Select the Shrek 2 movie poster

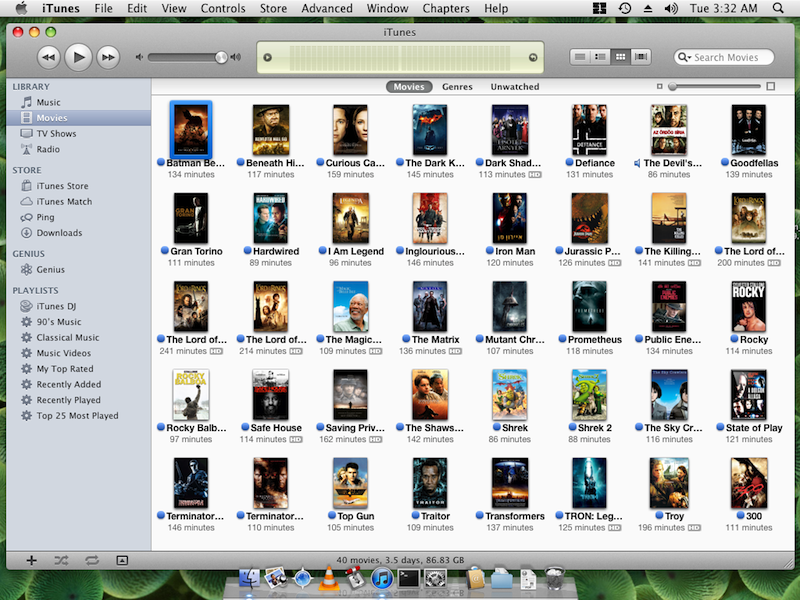coord(589,394)
